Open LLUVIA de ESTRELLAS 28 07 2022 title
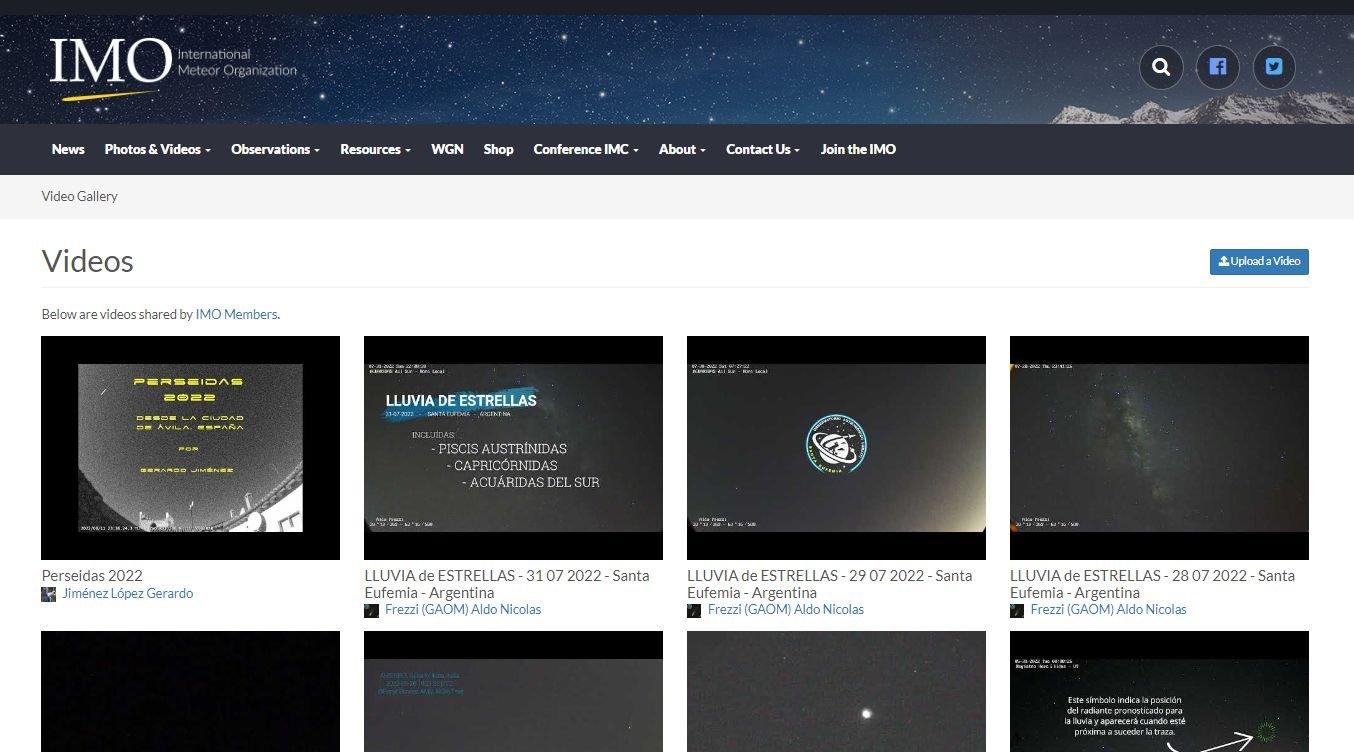Viewport: 1354px width, 752px height. tap(1153, 584)
